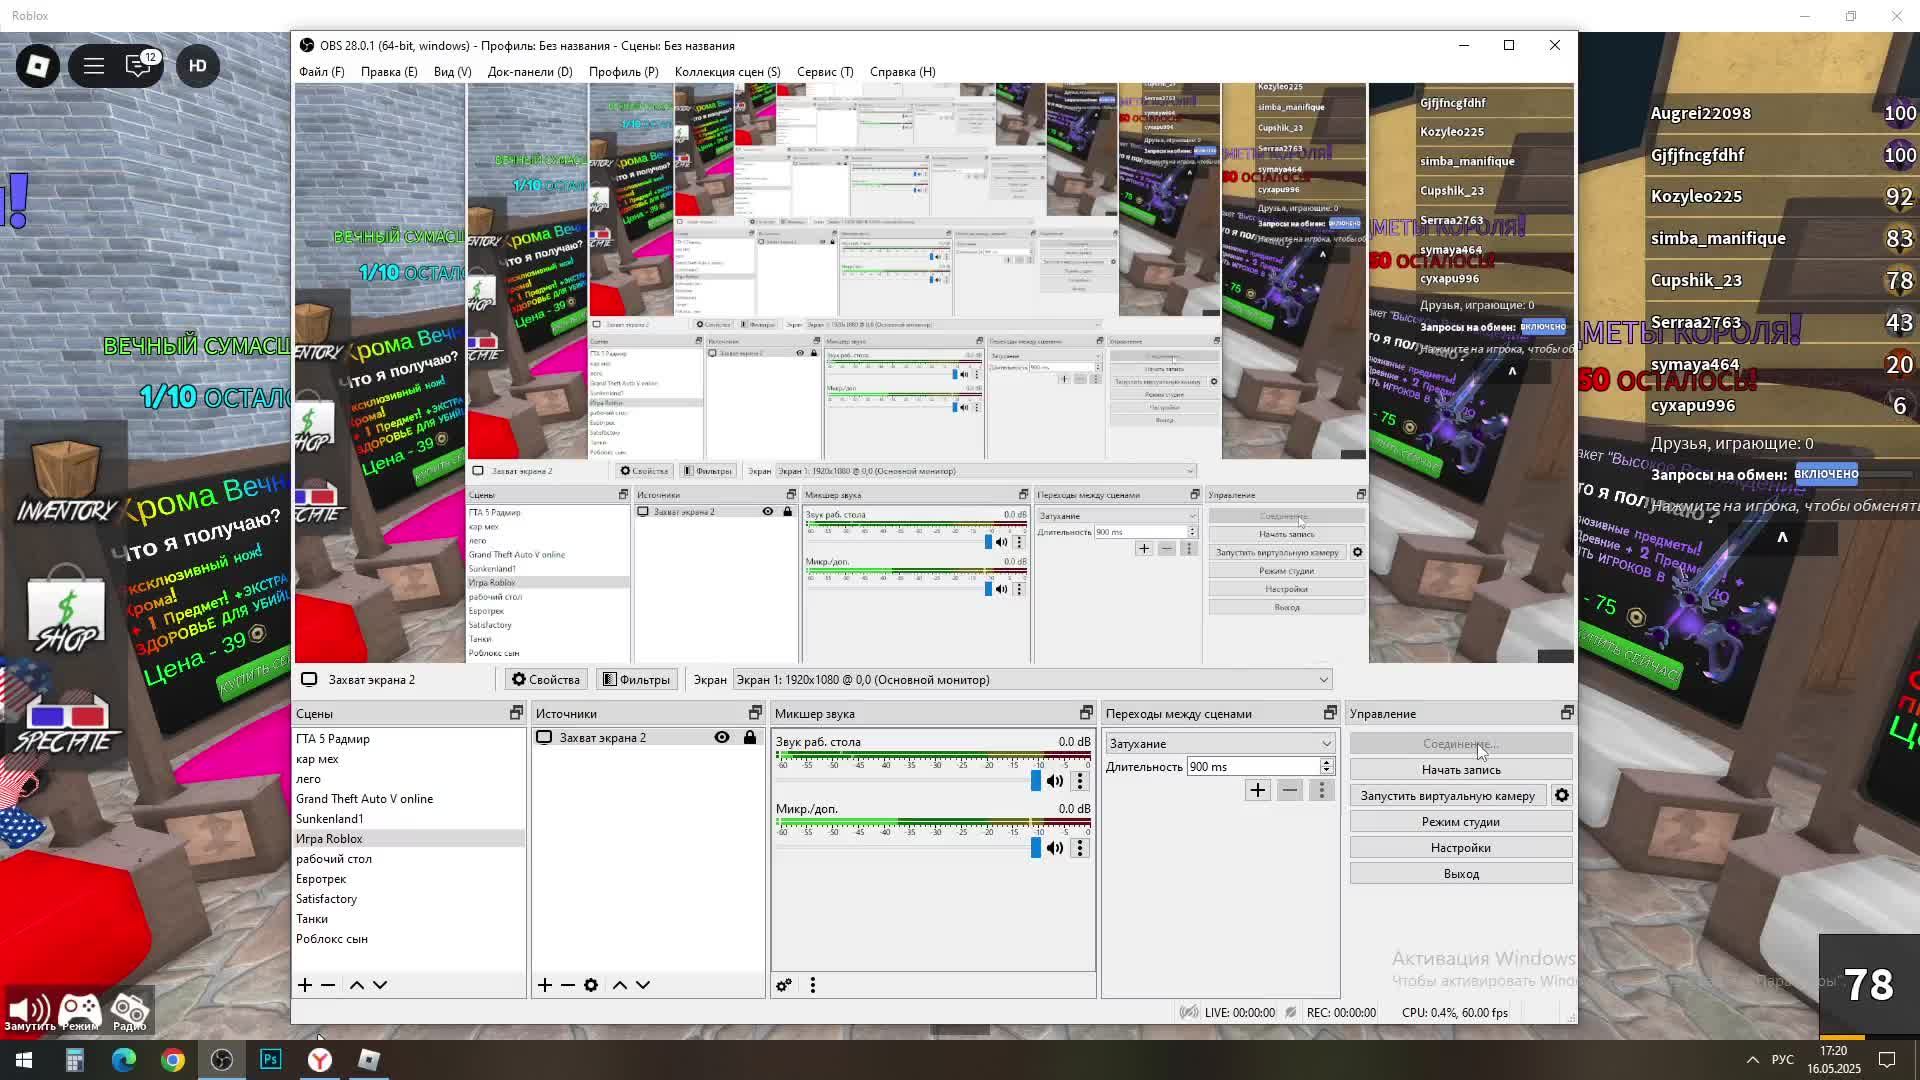This screenshot has height=1080, width=1920.
Task: Show hidden system tray icons
Action: 1752,1060
